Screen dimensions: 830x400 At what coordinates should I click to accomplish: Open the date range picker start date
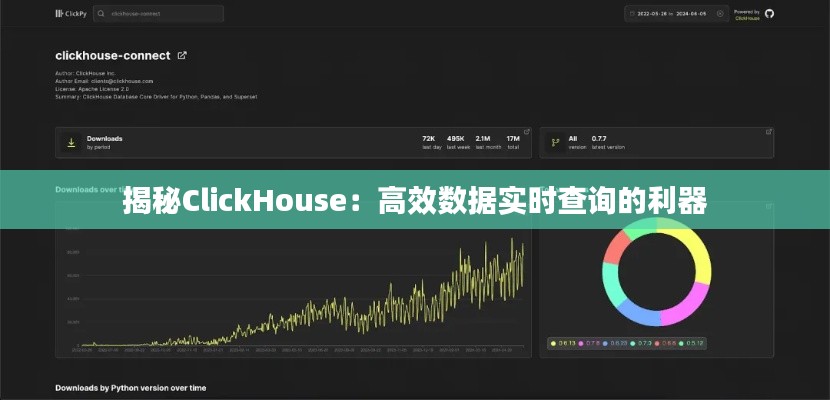654,14
